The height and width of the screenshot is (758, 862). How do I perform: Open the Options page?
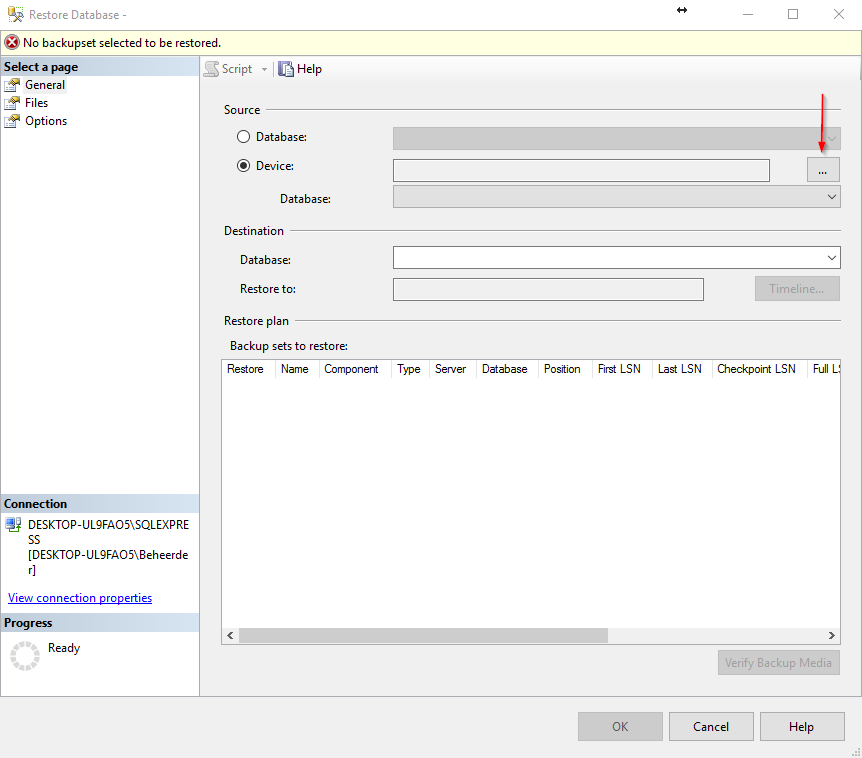46,121
